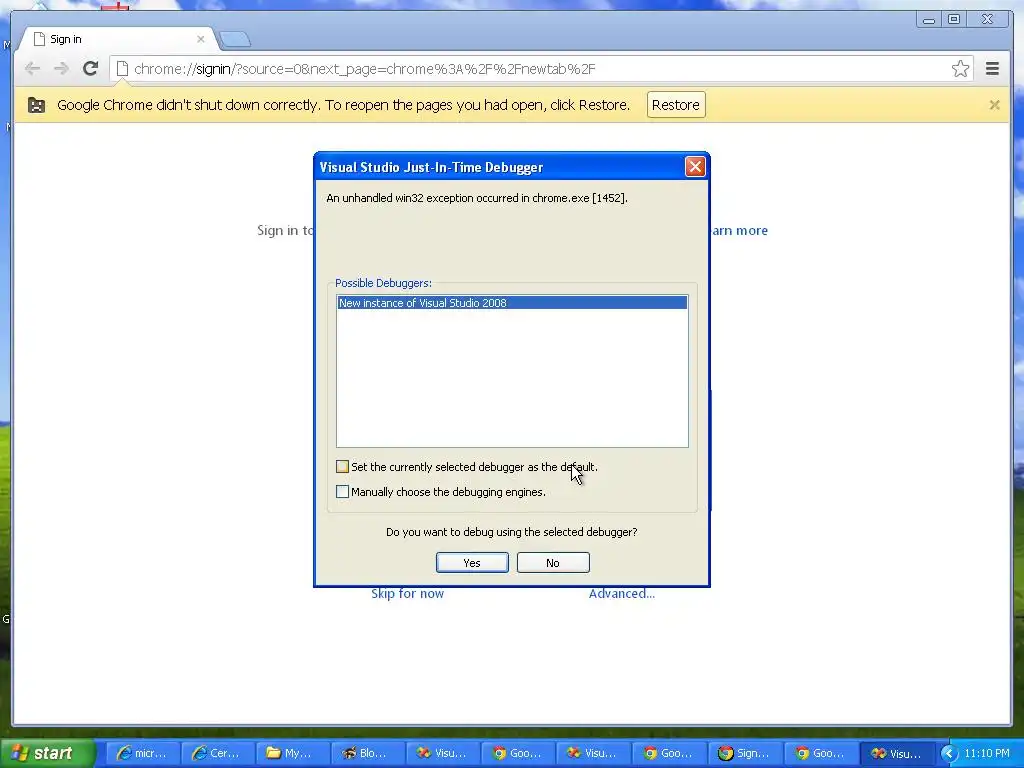This screenshot has height=768, width=1024.
Task: Click the Windows start button
Action: pyautogui.click(x=47, y=753)
